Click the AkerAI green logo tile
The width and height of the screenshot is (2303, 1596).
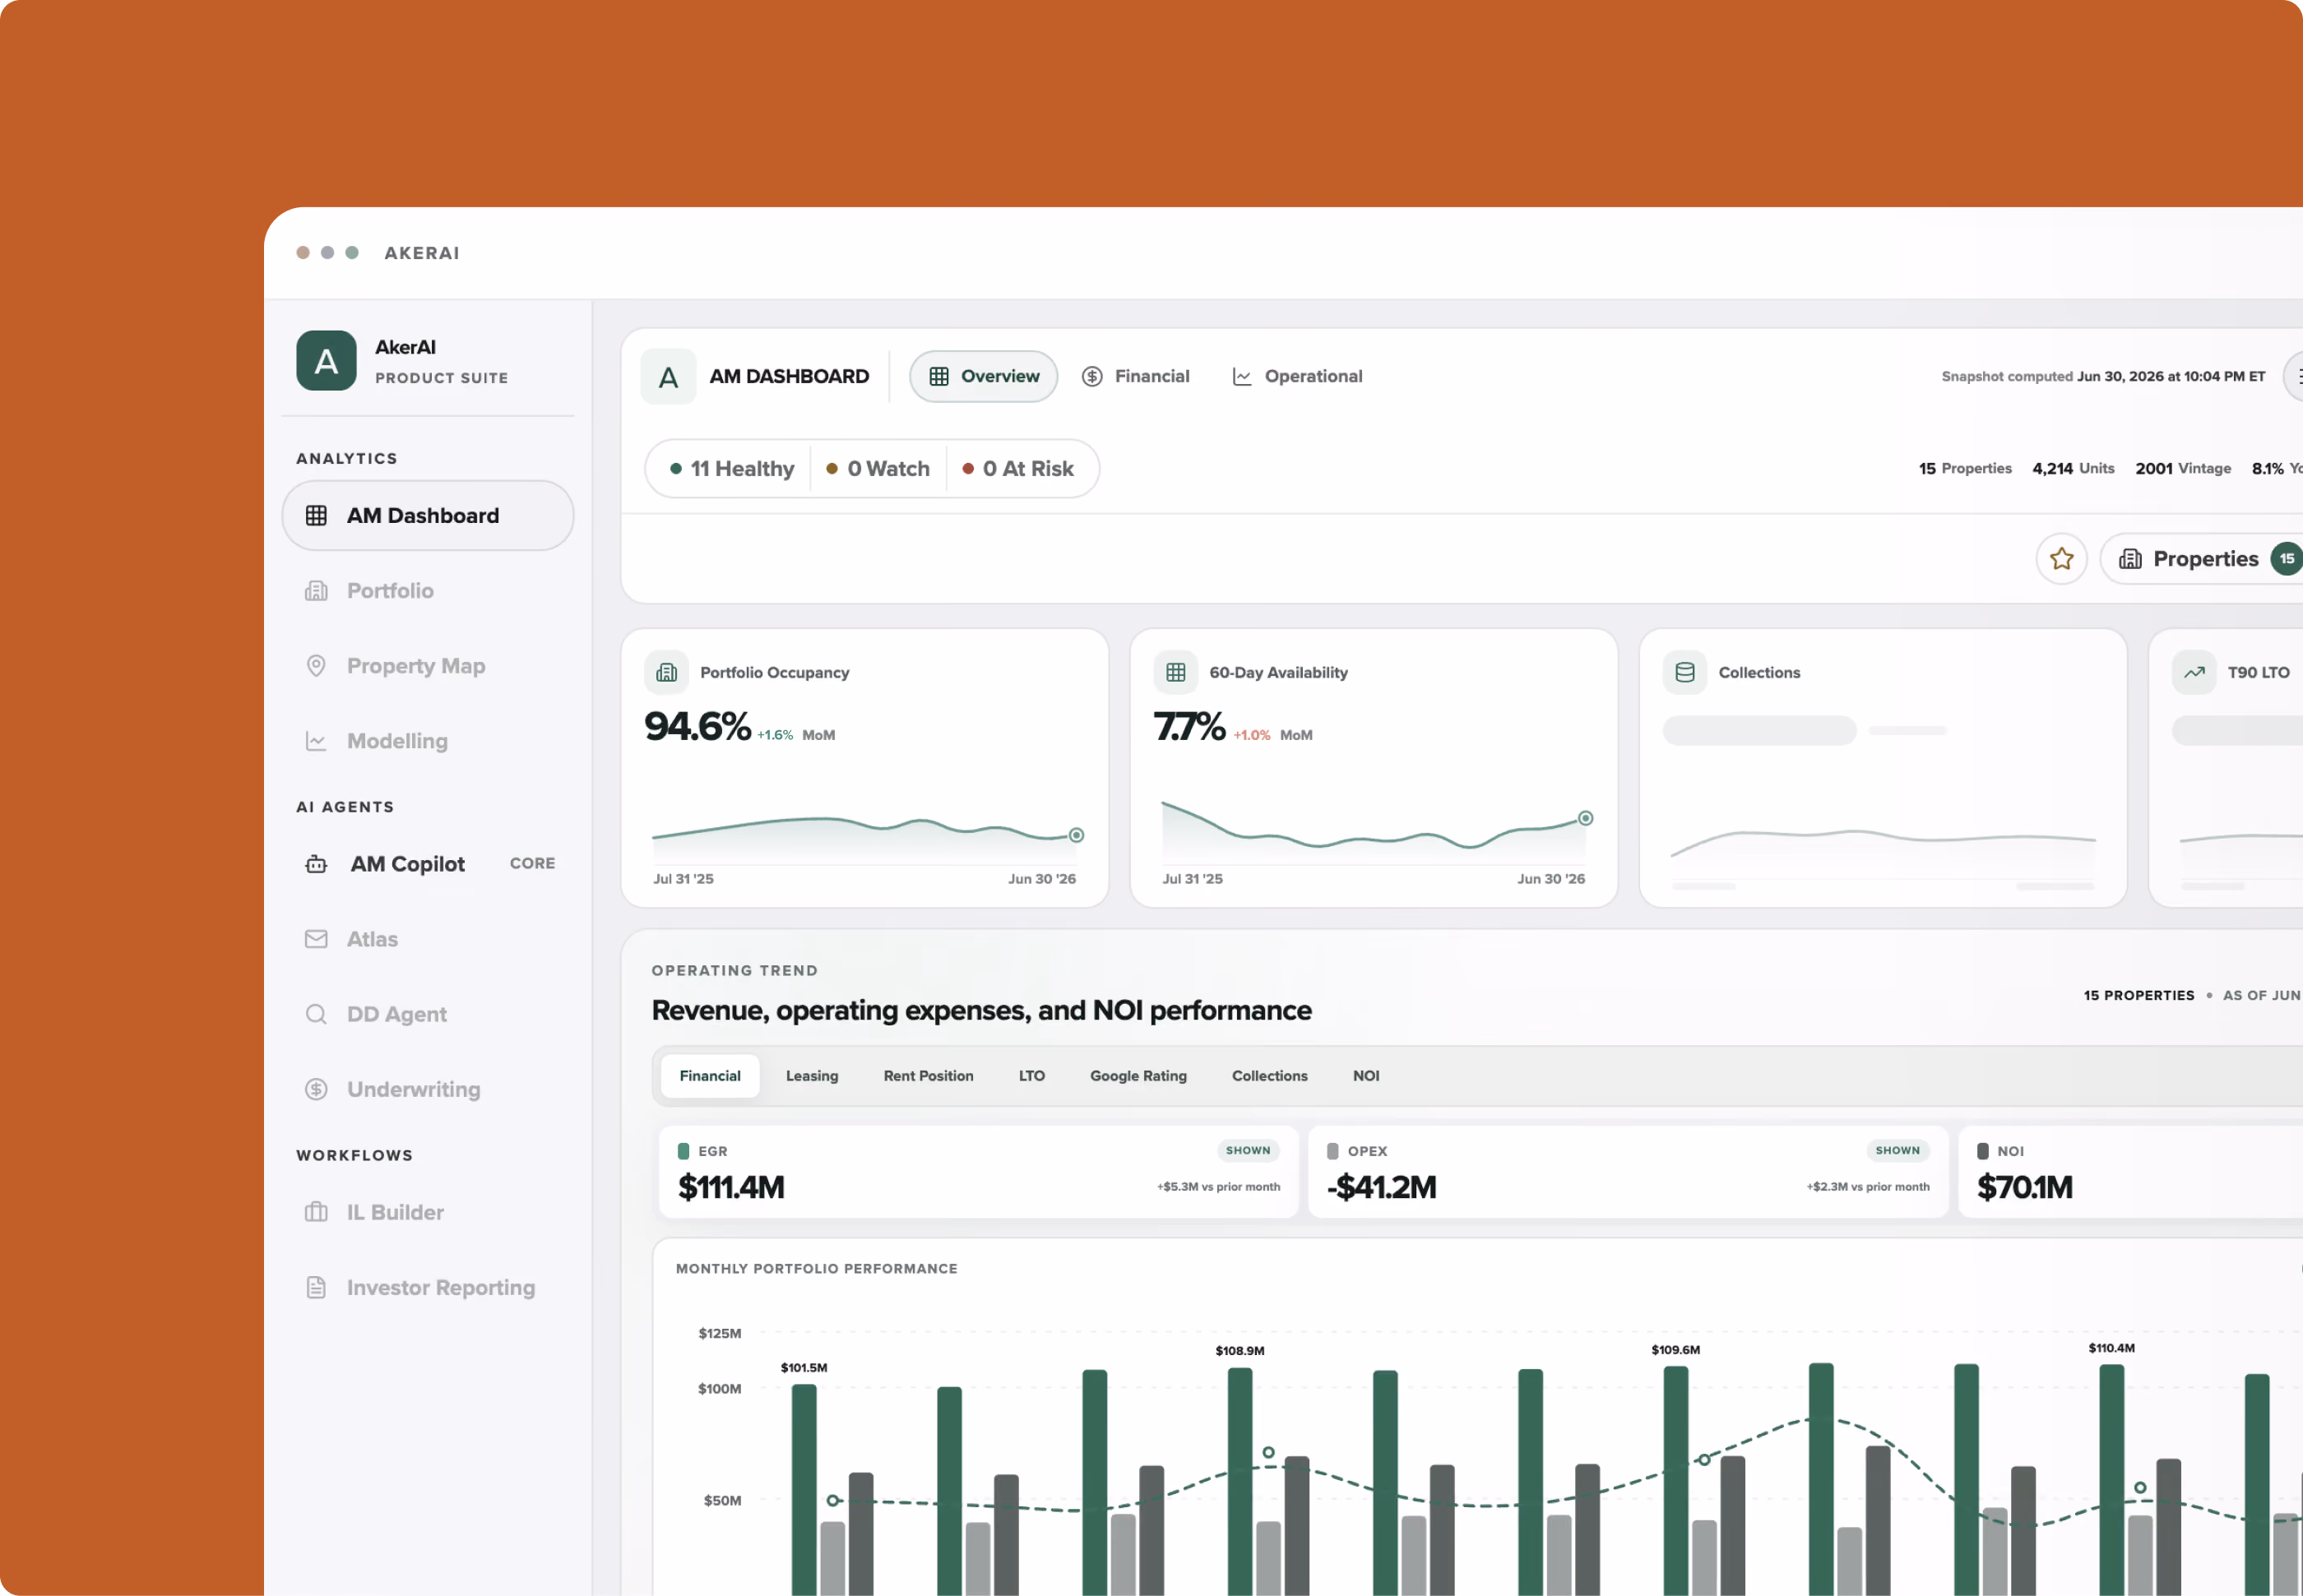tap(326, 361)
